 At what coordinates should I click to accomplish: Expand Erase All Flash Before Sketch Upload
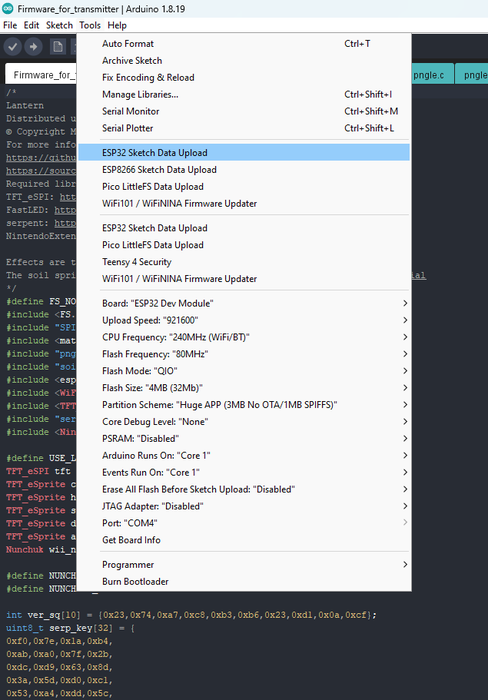coord(244,490)
